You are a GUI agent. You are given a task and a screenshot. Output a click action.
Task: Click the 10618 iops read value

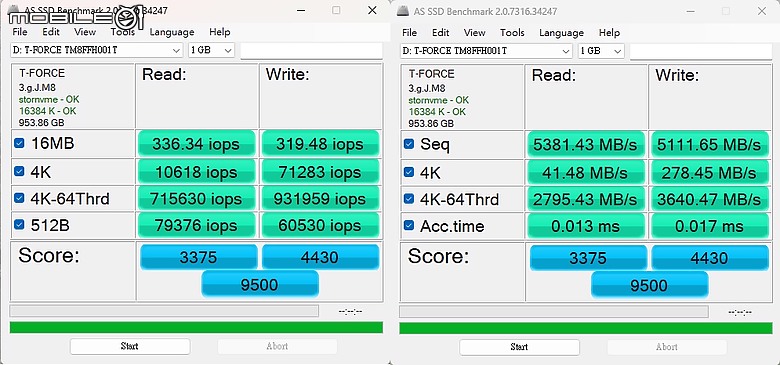coord(196,172)
